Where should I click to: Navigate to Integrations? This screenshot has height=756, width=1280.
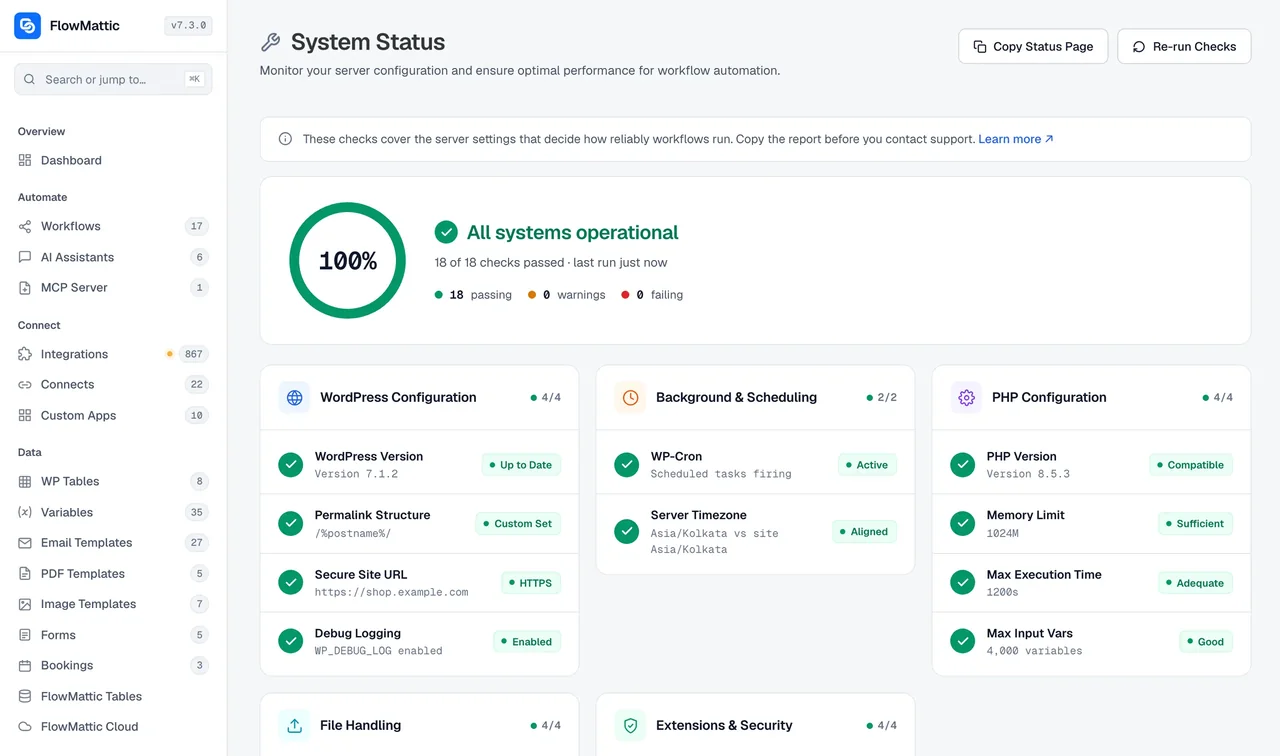click(113, 354)
